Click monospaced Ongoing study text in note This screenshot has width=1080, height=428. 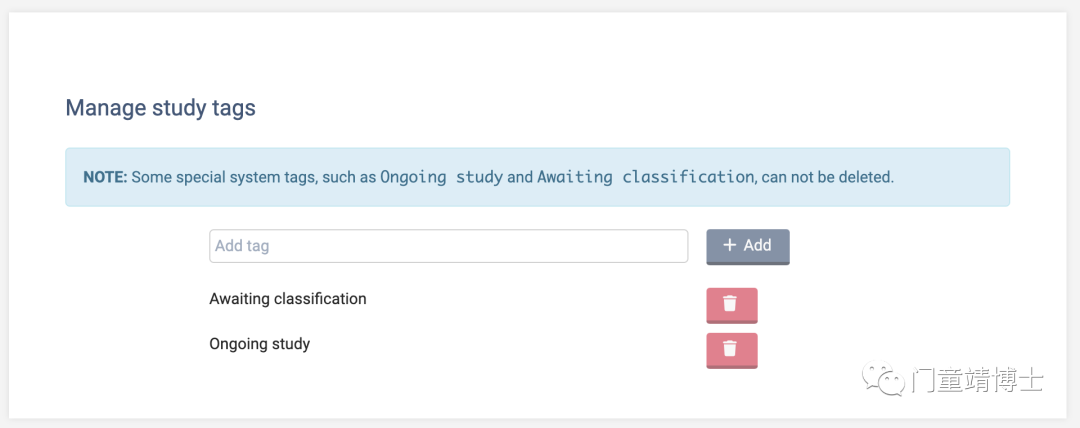[x=442, y=176]
